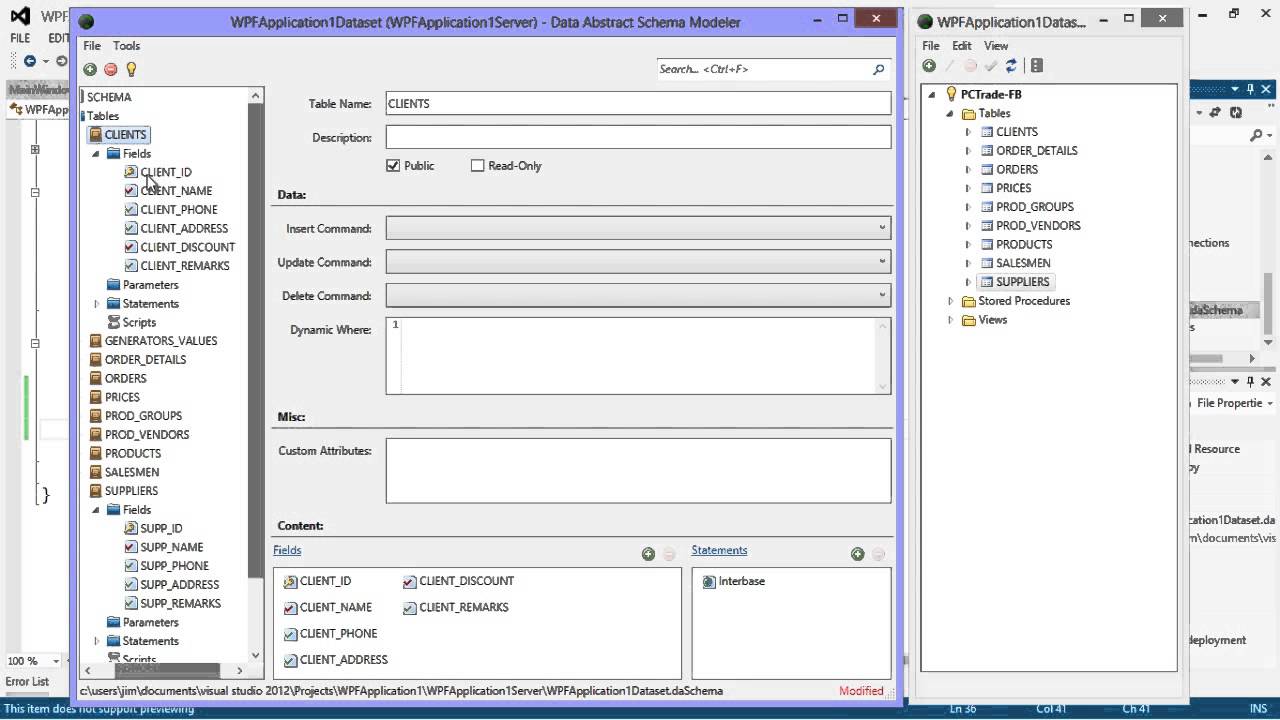Click in the Dynamic Where editor

[638, 356]
